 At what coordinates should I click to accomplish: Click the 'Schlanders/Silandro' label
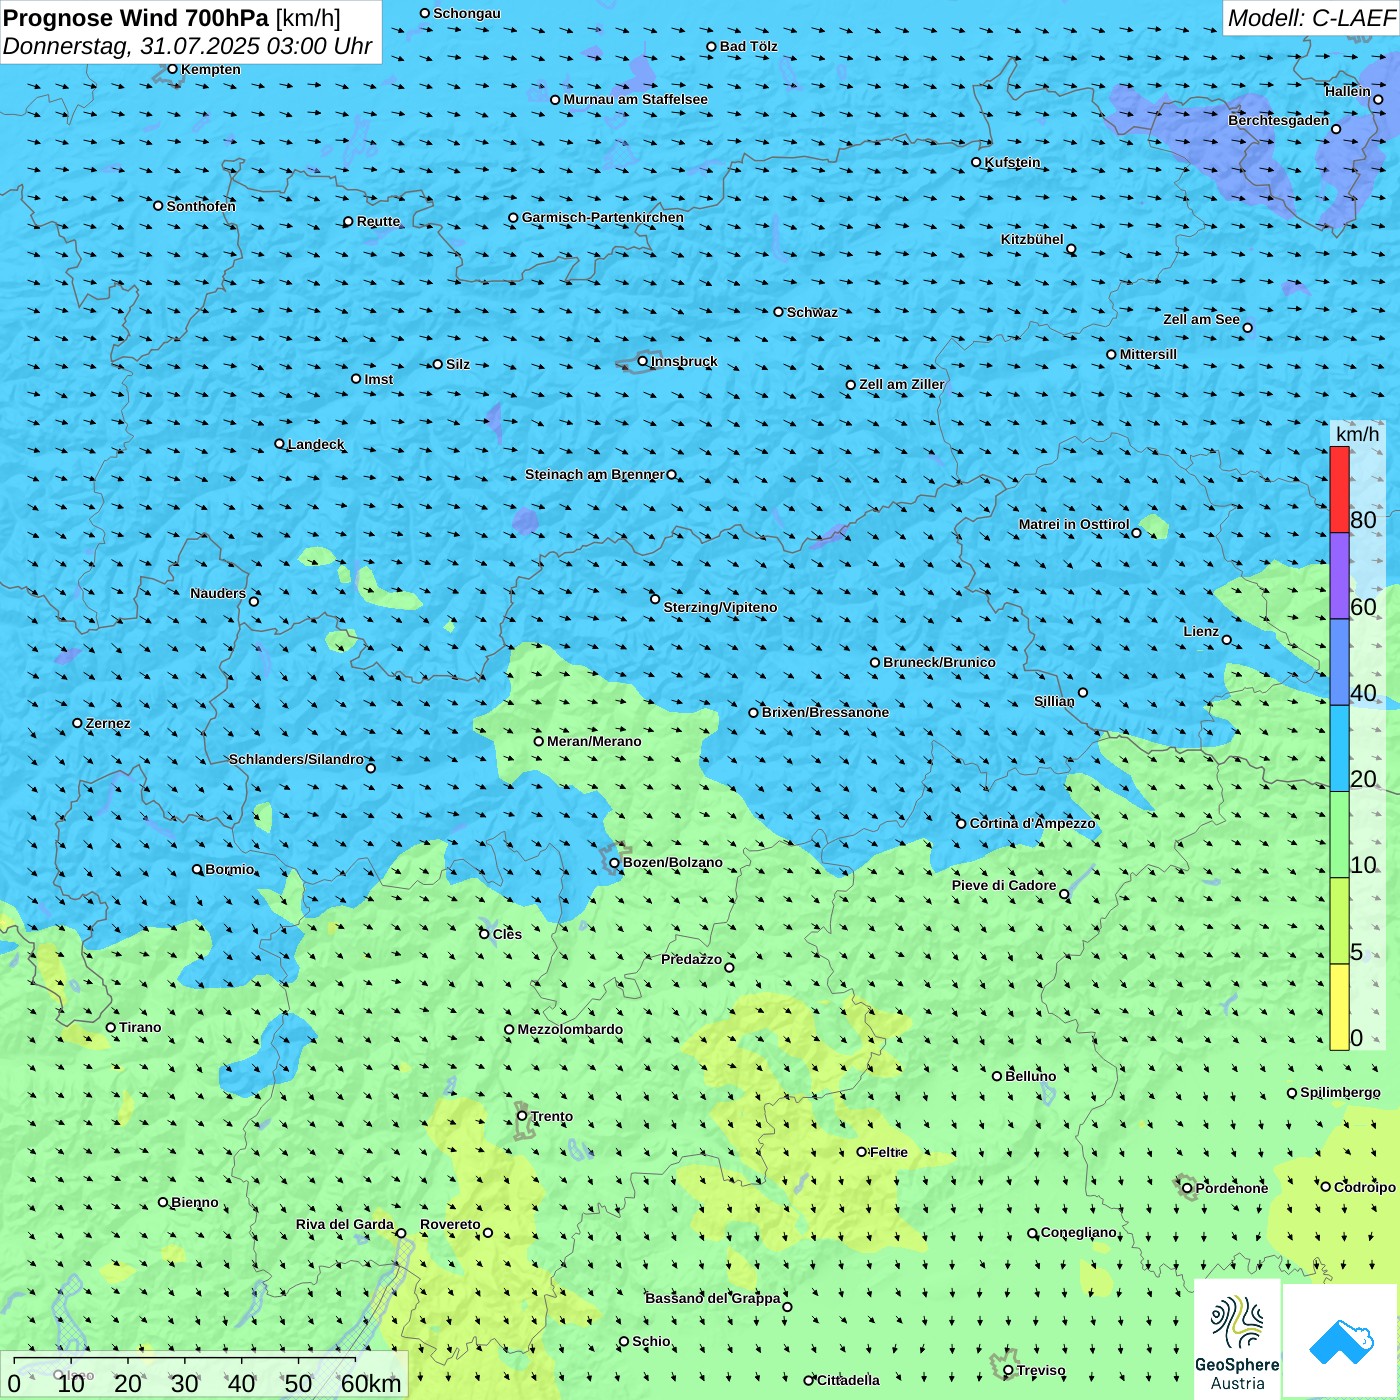pos(296,759)
